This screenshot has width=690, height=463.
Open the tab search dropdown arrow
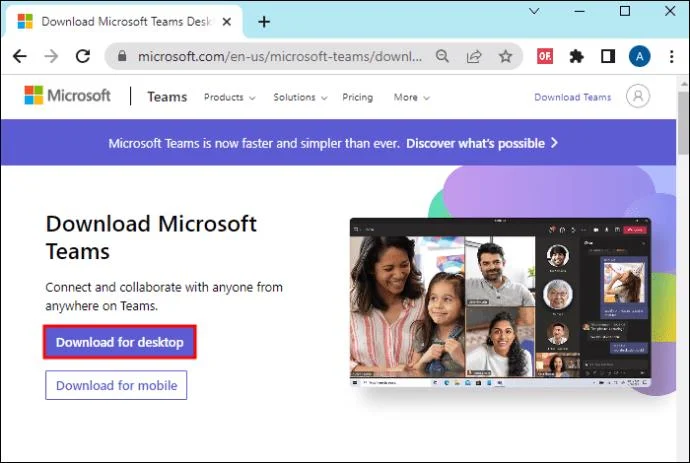pyautogui.click(x=534, y=11)
